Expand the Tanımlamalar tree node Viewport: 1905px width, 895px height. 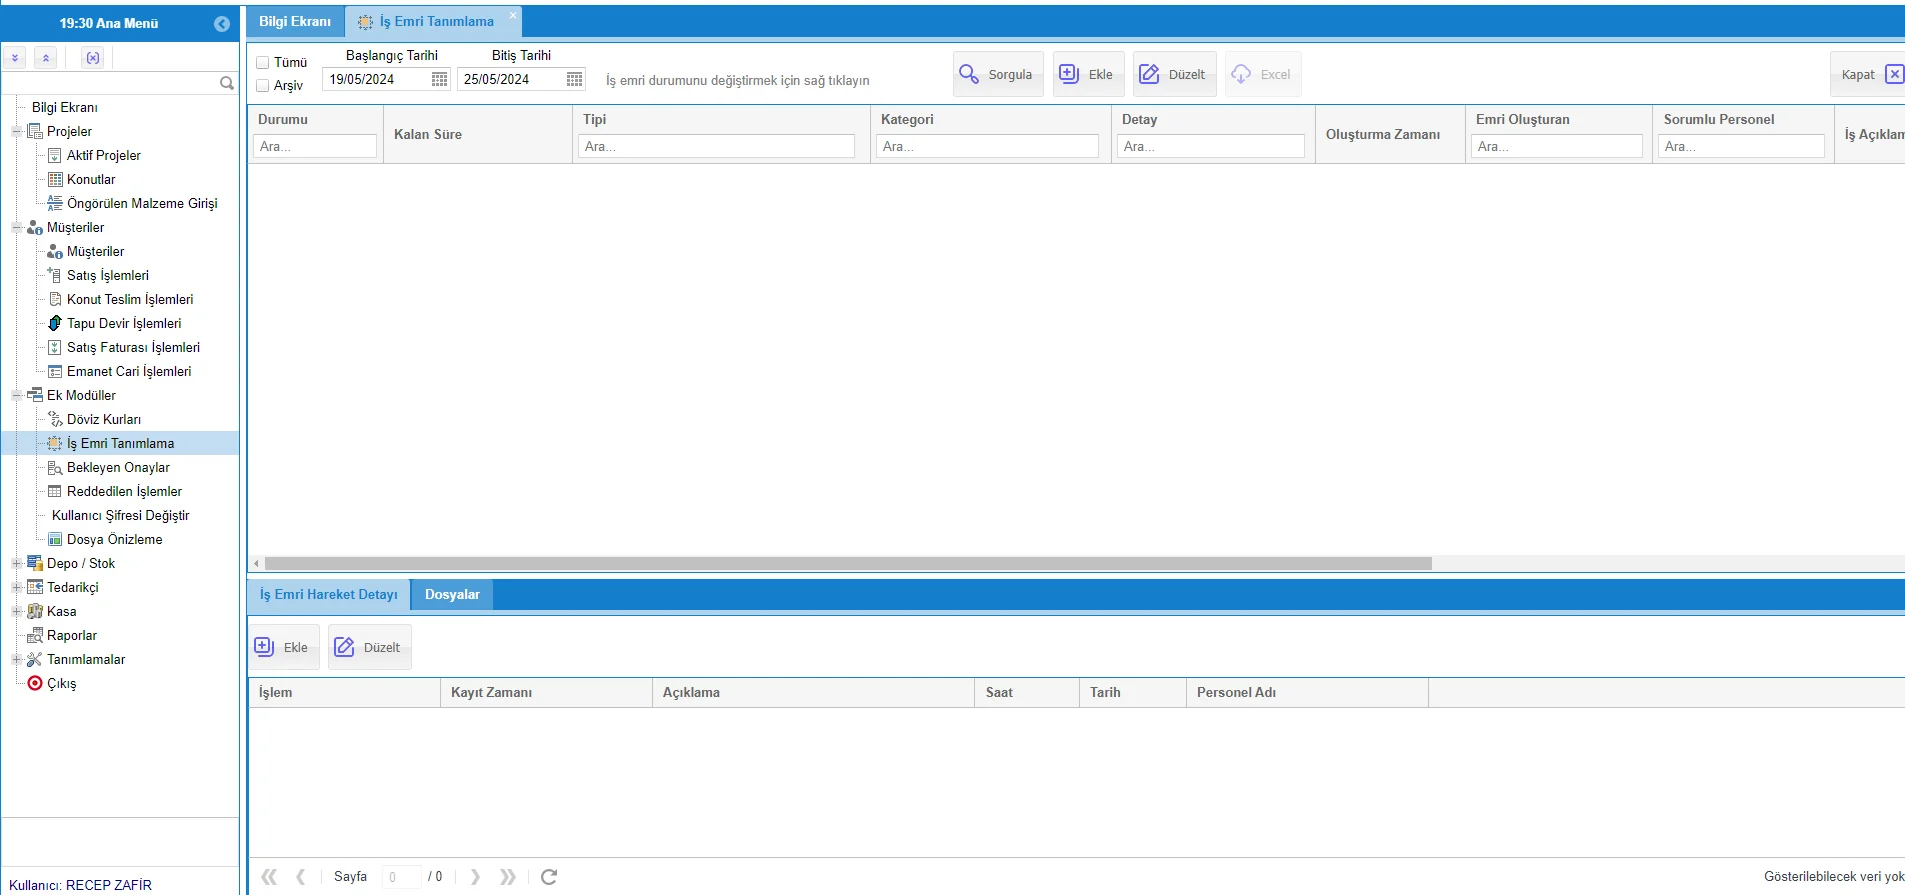coord(16,660)
